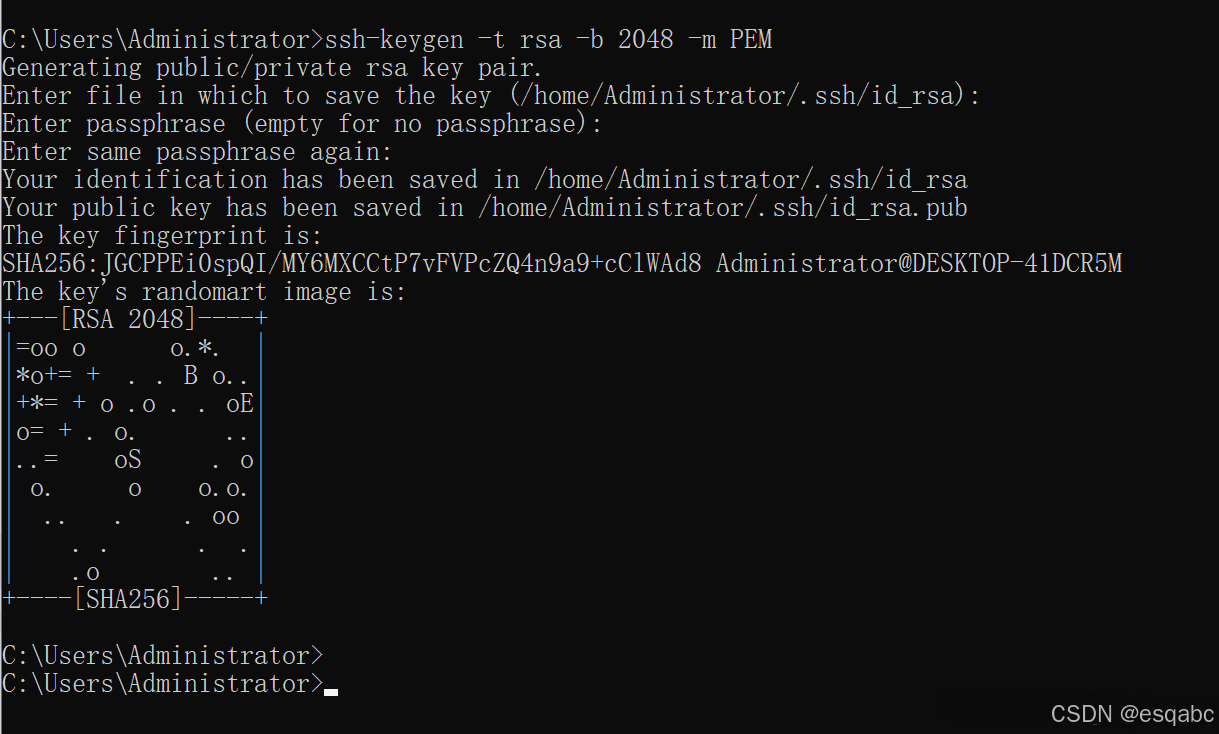
Task: Click the Administrator@DESKTOP-41DCR5M text
Action: [919, 264]
